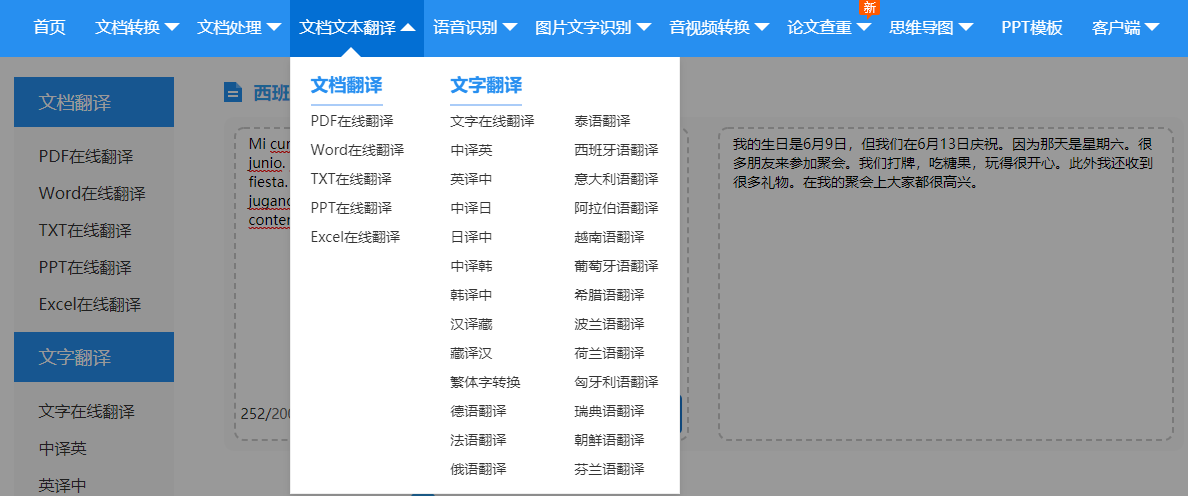
Task: Open 法语翻译 option
Action: 478,440
